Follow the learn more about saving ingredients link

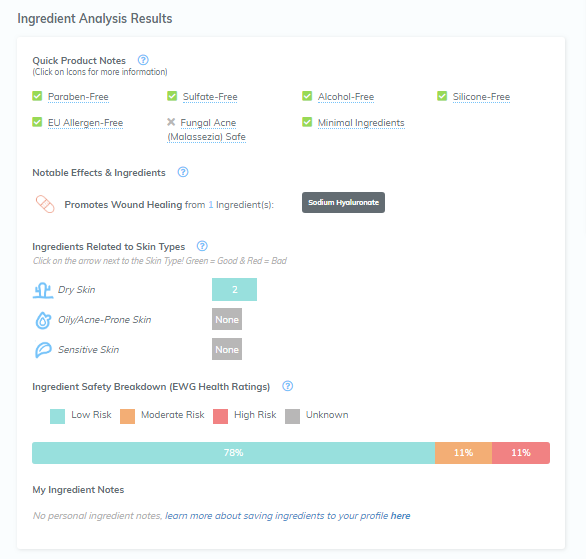[288, 516]
